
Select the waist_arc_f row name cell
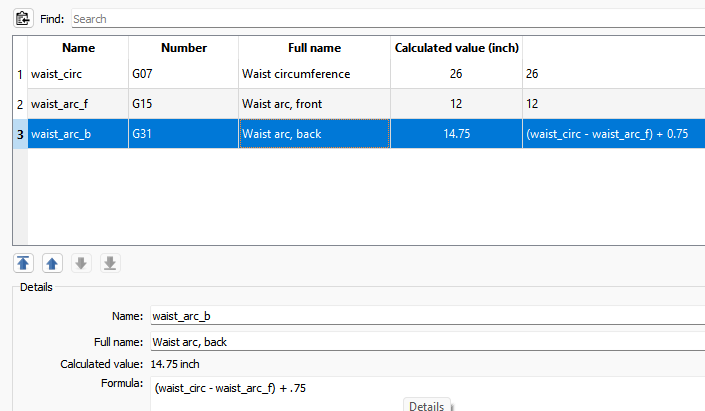pos(78,104)
